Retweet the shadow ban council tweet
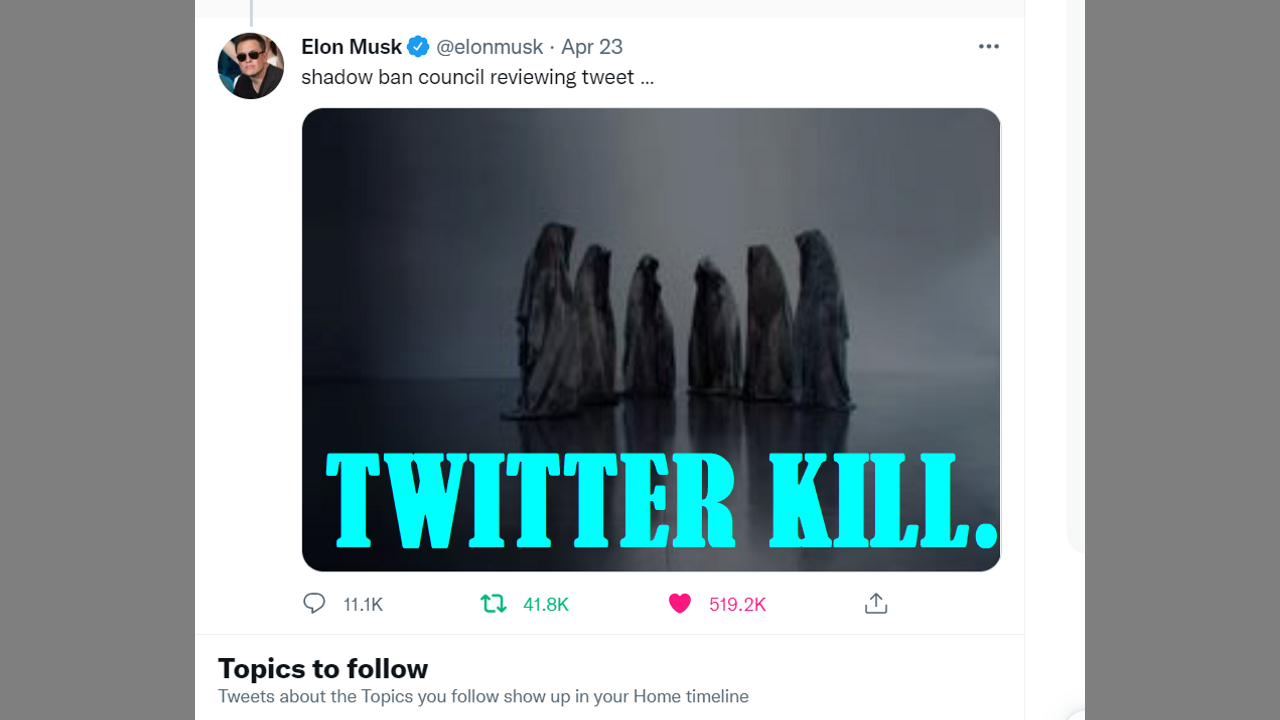The height and width of the screenshot is (720, 1280). pos(493,604)
